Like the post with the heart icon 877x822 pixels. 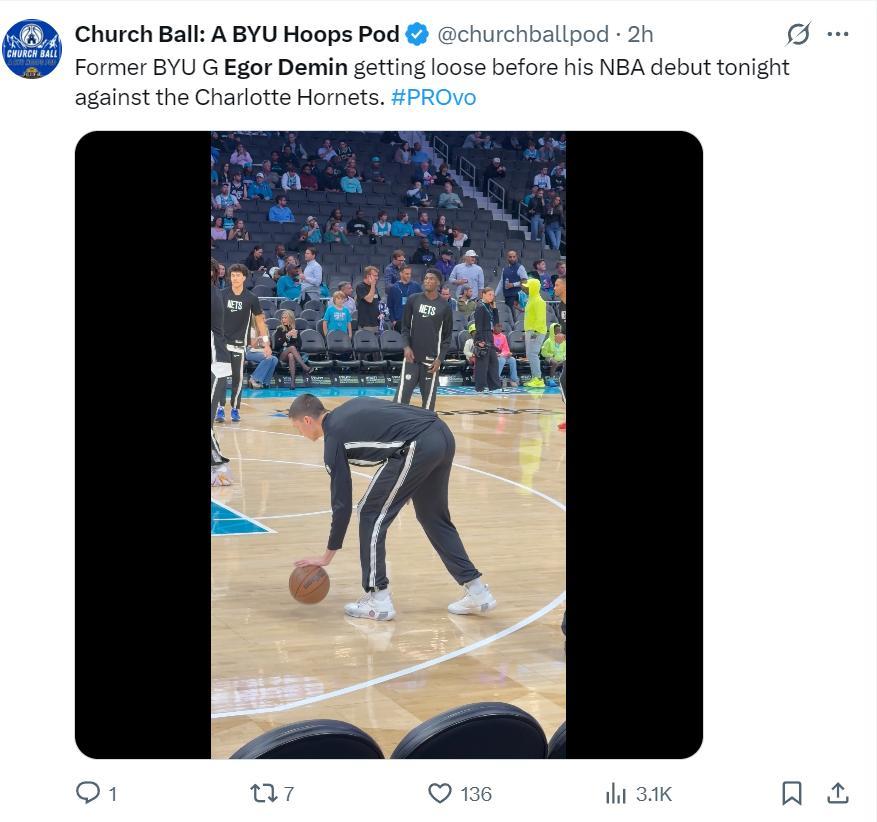click(x=440, y=793)
